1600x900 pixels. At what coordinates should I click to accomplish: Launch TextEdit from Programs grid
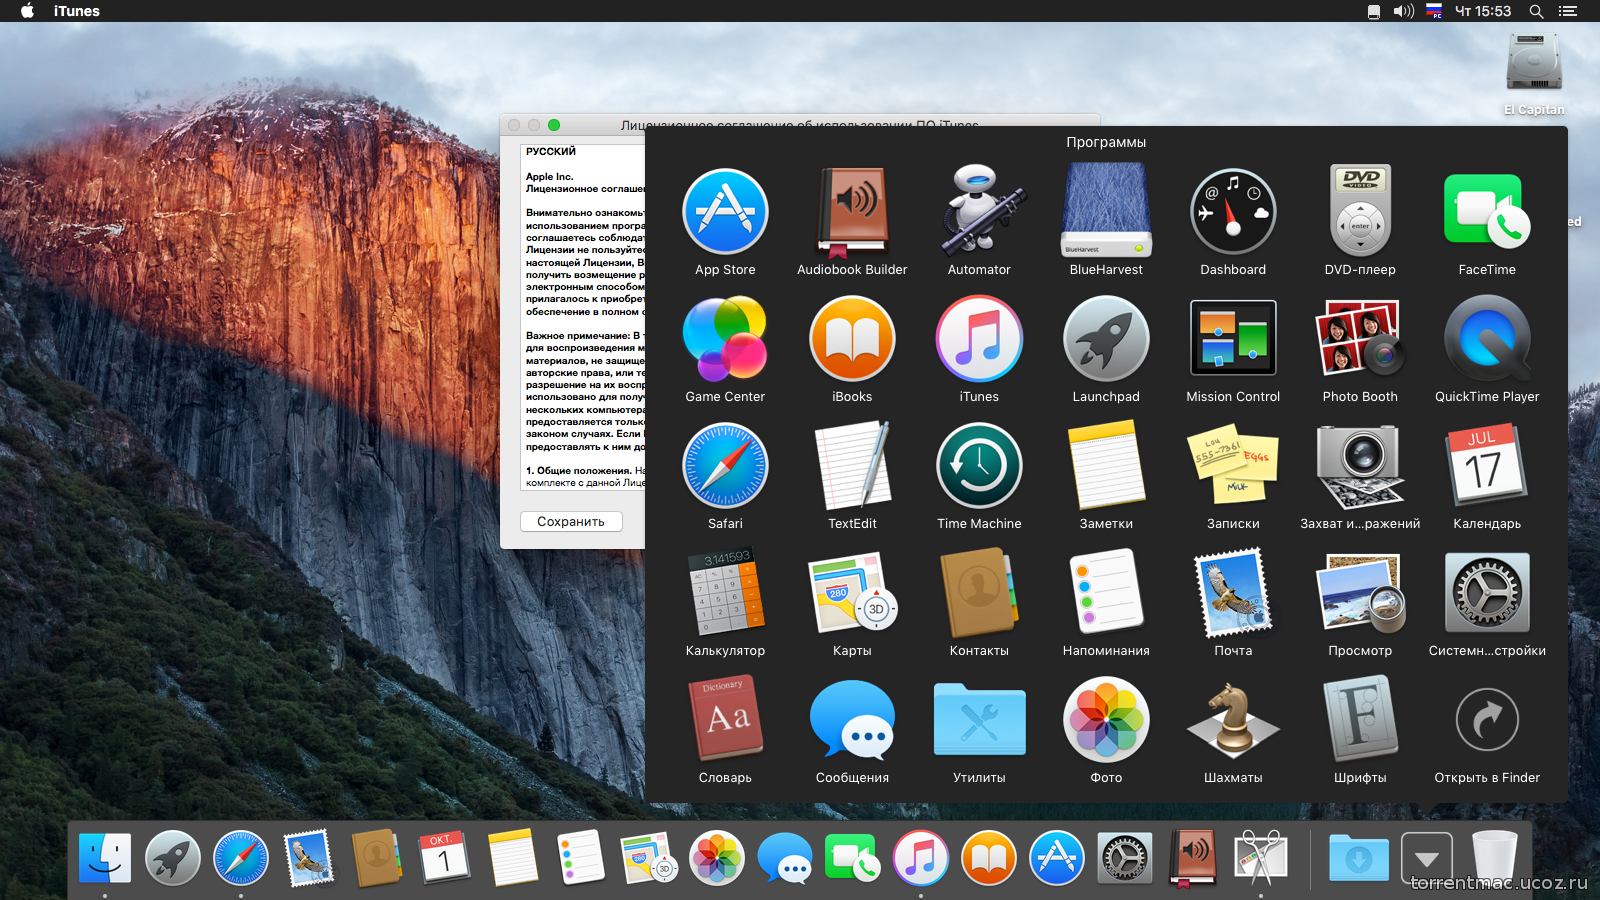pyautogui.click(x=852, y=466)
